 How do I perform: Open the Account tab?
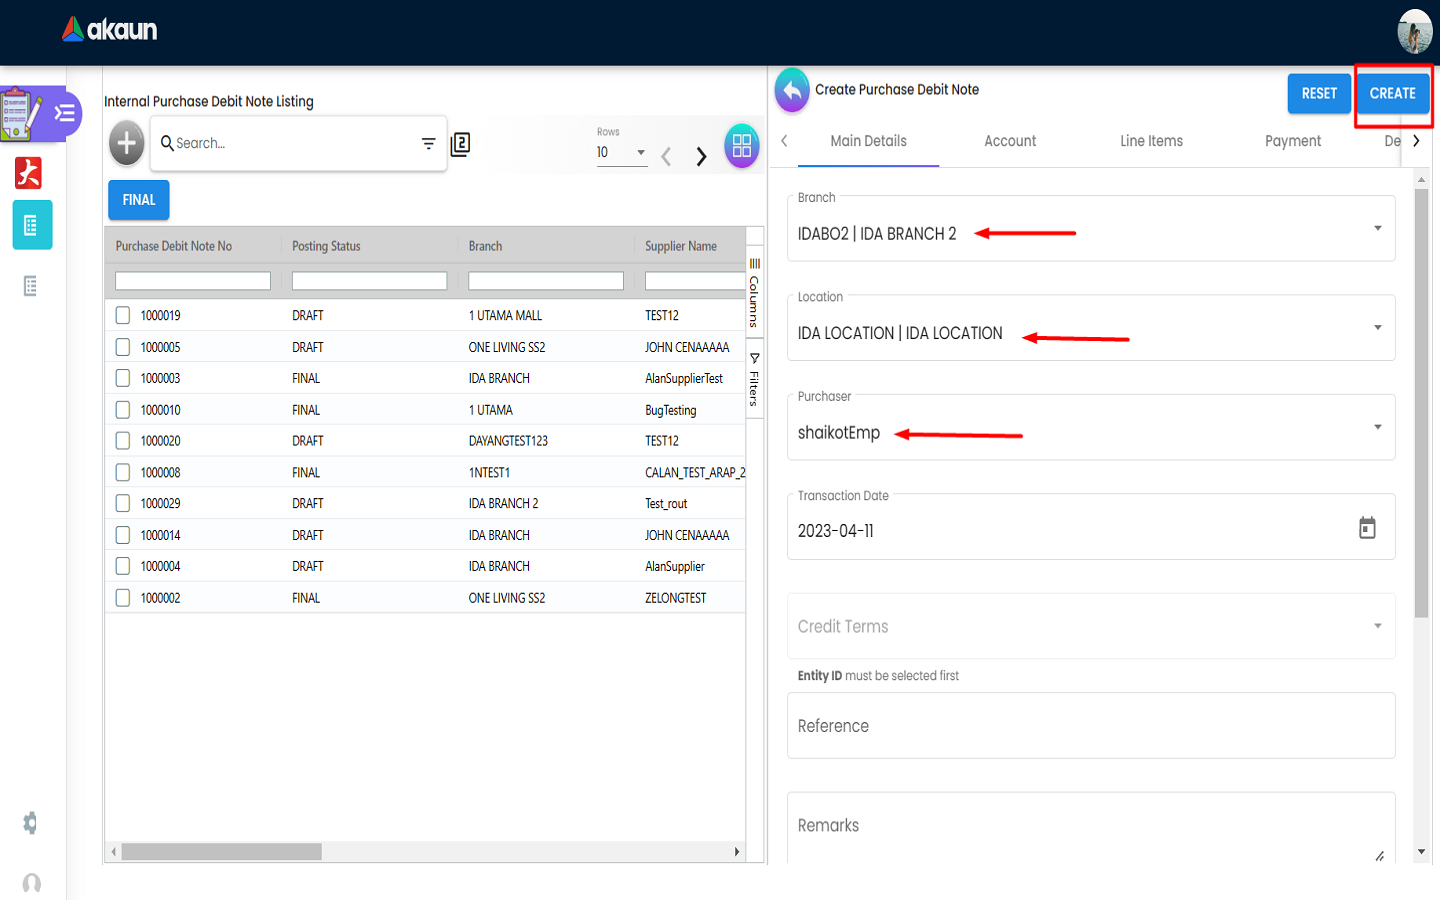click(x=1010, y=141)
